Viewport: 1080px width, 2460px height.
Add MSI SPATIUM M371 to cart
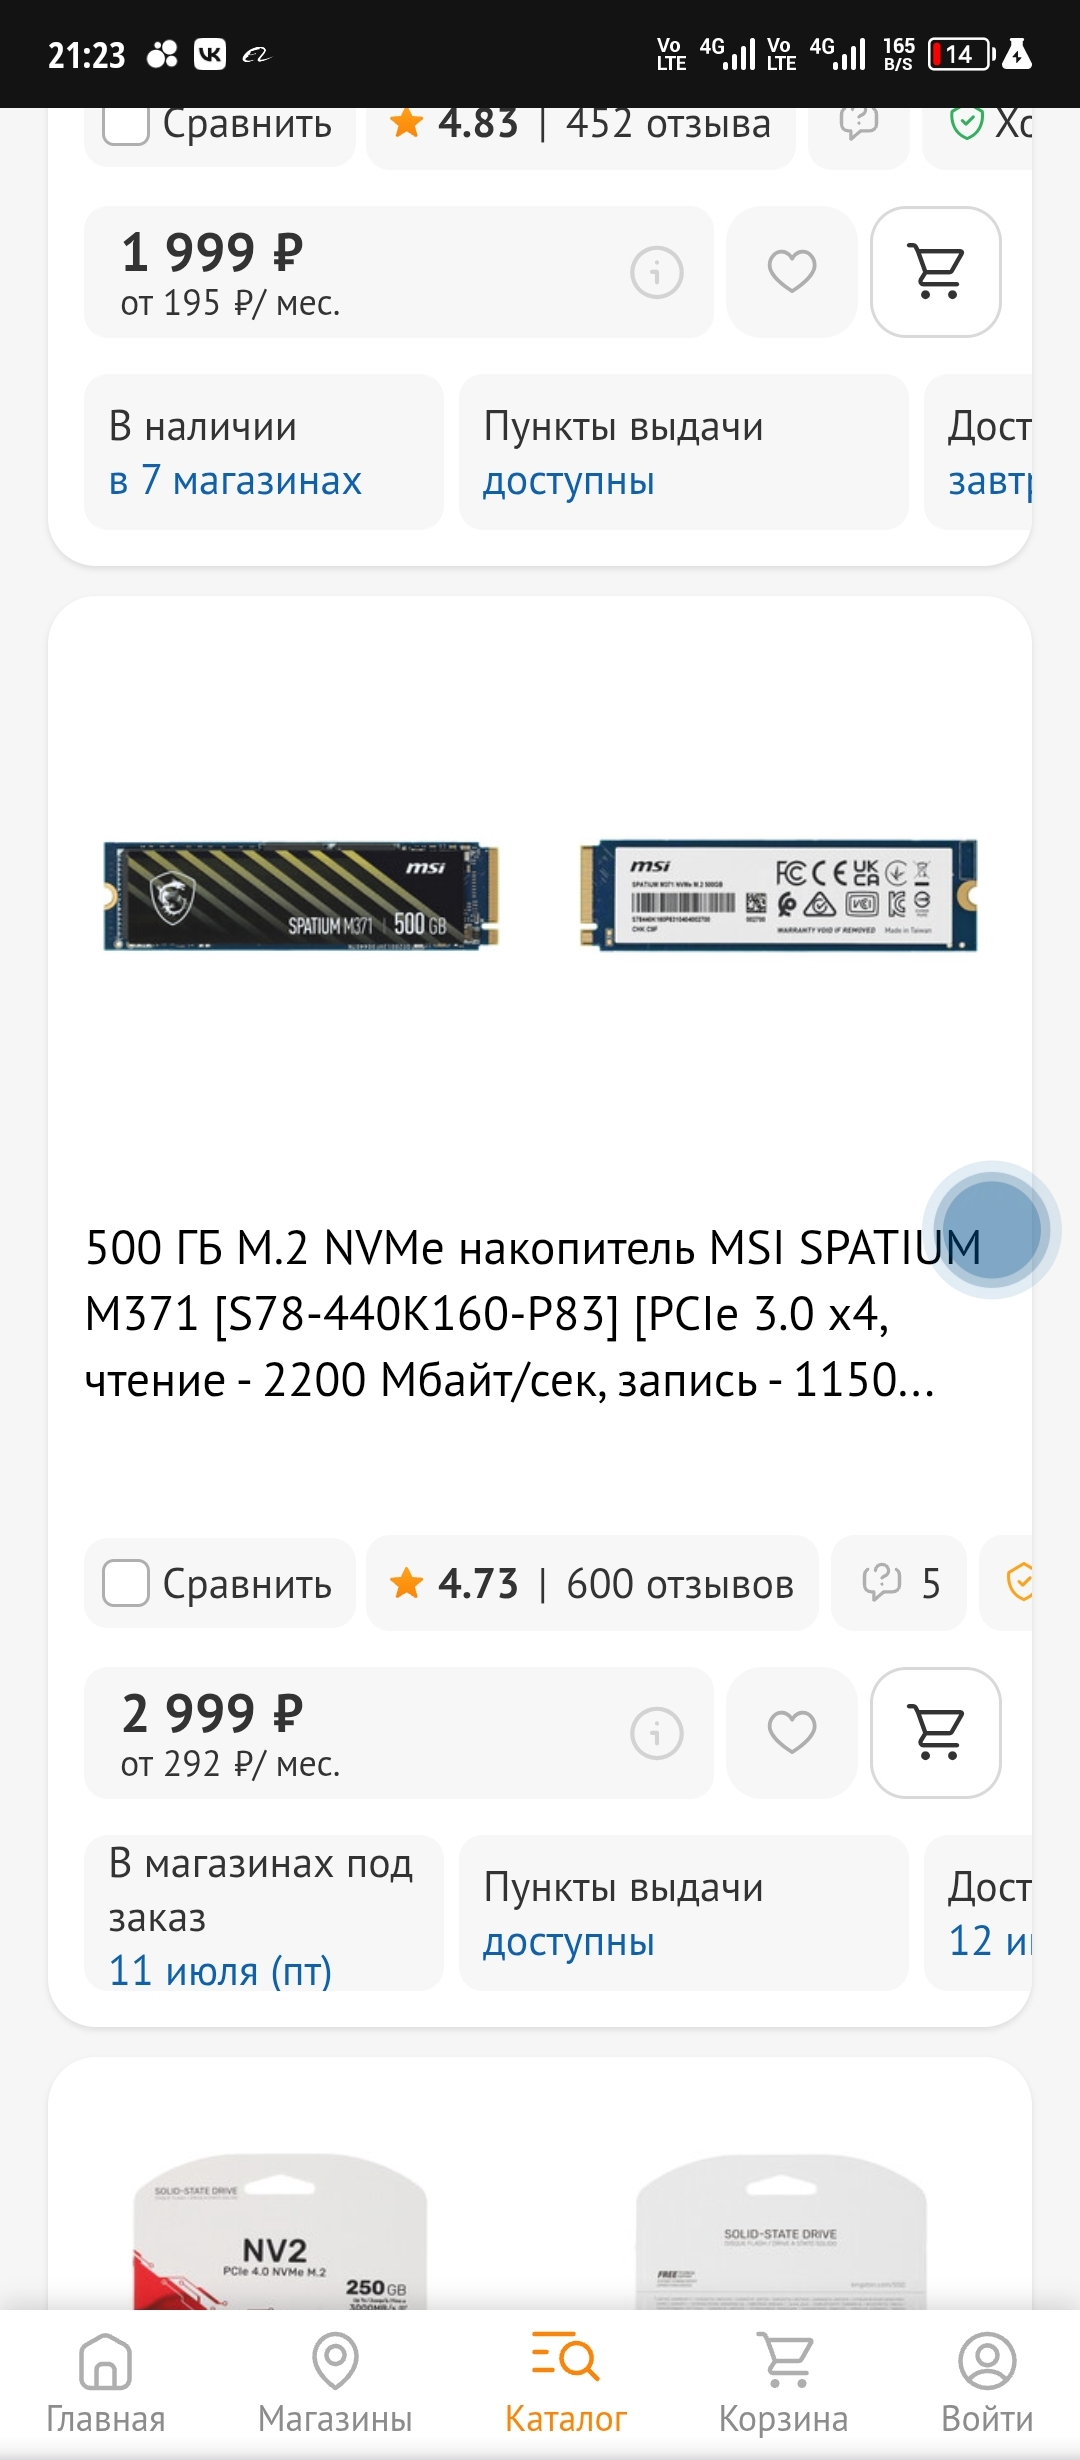(x=936, y=1733)
